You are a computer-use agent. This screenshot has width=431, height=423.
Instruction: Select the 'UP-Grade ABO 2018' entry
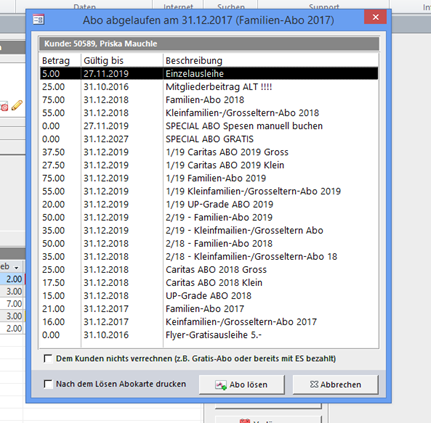point(209,296)
